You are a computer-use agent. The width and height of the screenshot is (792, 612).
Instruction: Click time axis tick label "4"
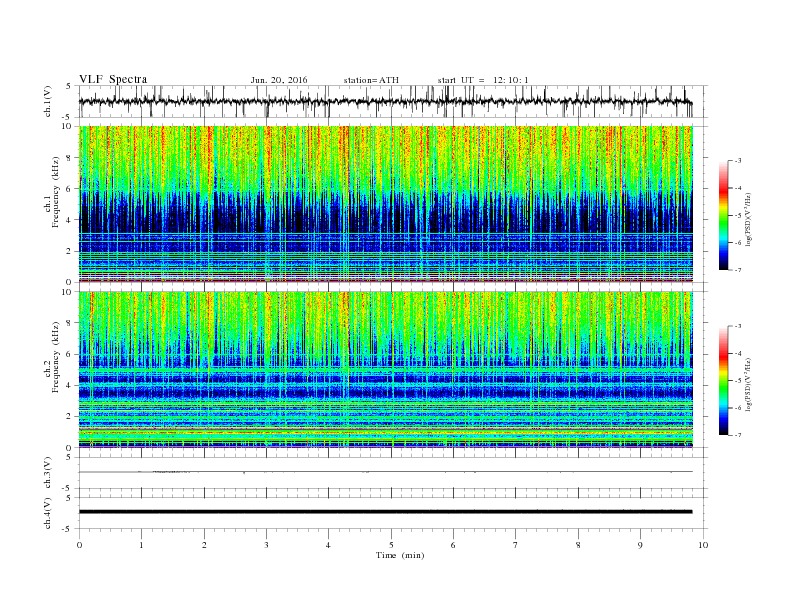(x=329, y=545)
